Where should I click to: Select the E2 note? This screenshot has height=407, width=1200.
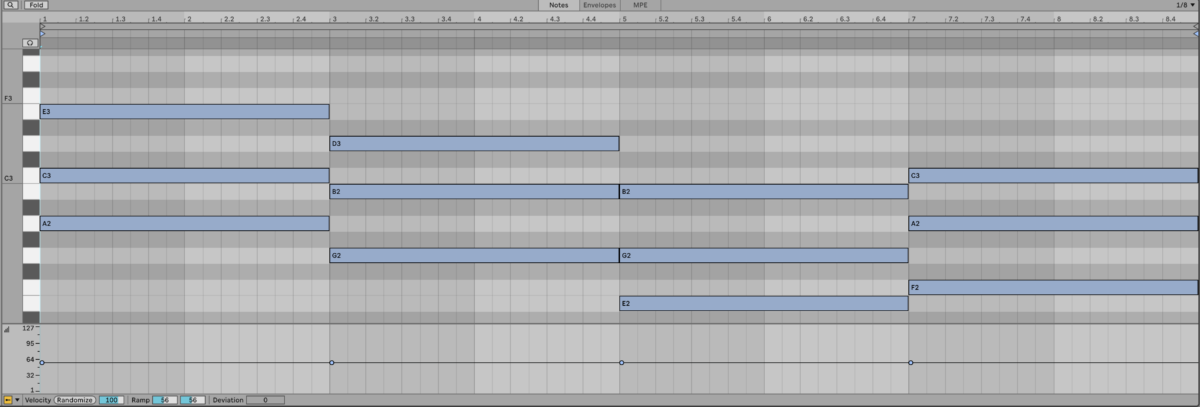[764, 303]
